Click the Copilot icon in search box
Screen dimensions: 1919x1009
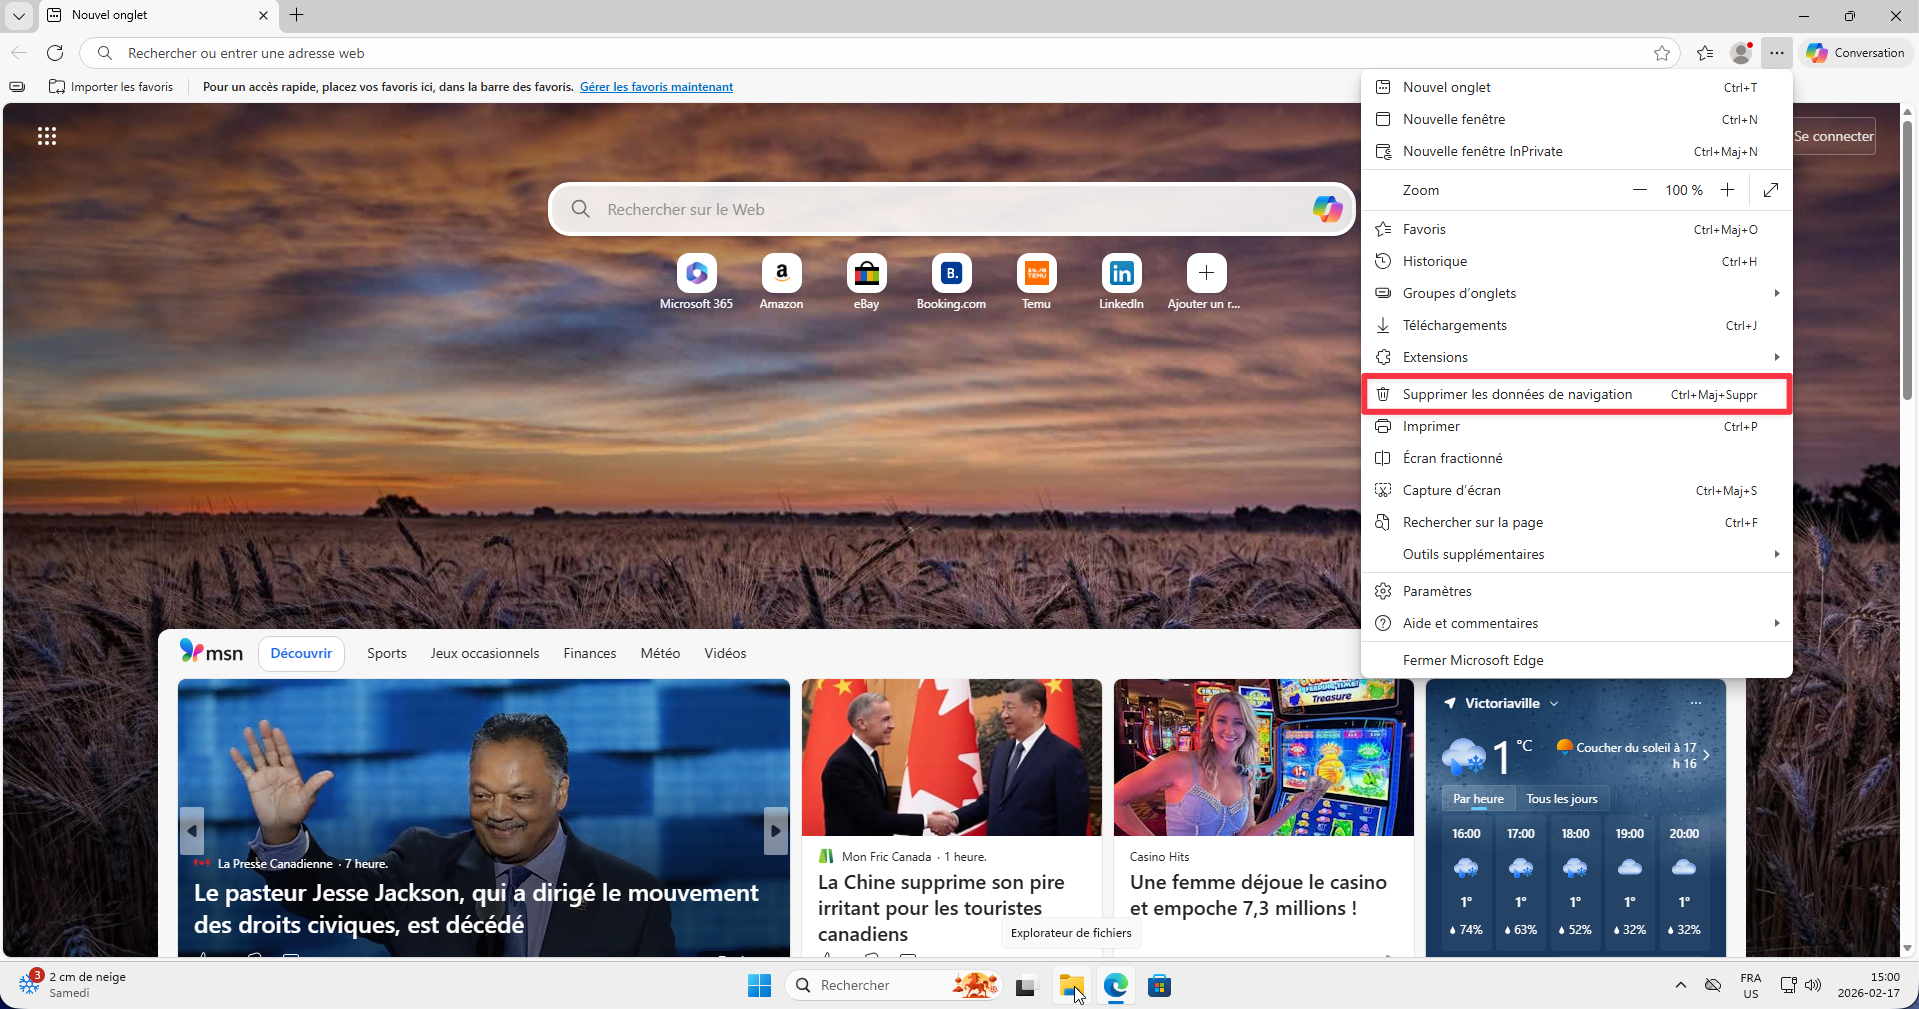[1327, 209]
